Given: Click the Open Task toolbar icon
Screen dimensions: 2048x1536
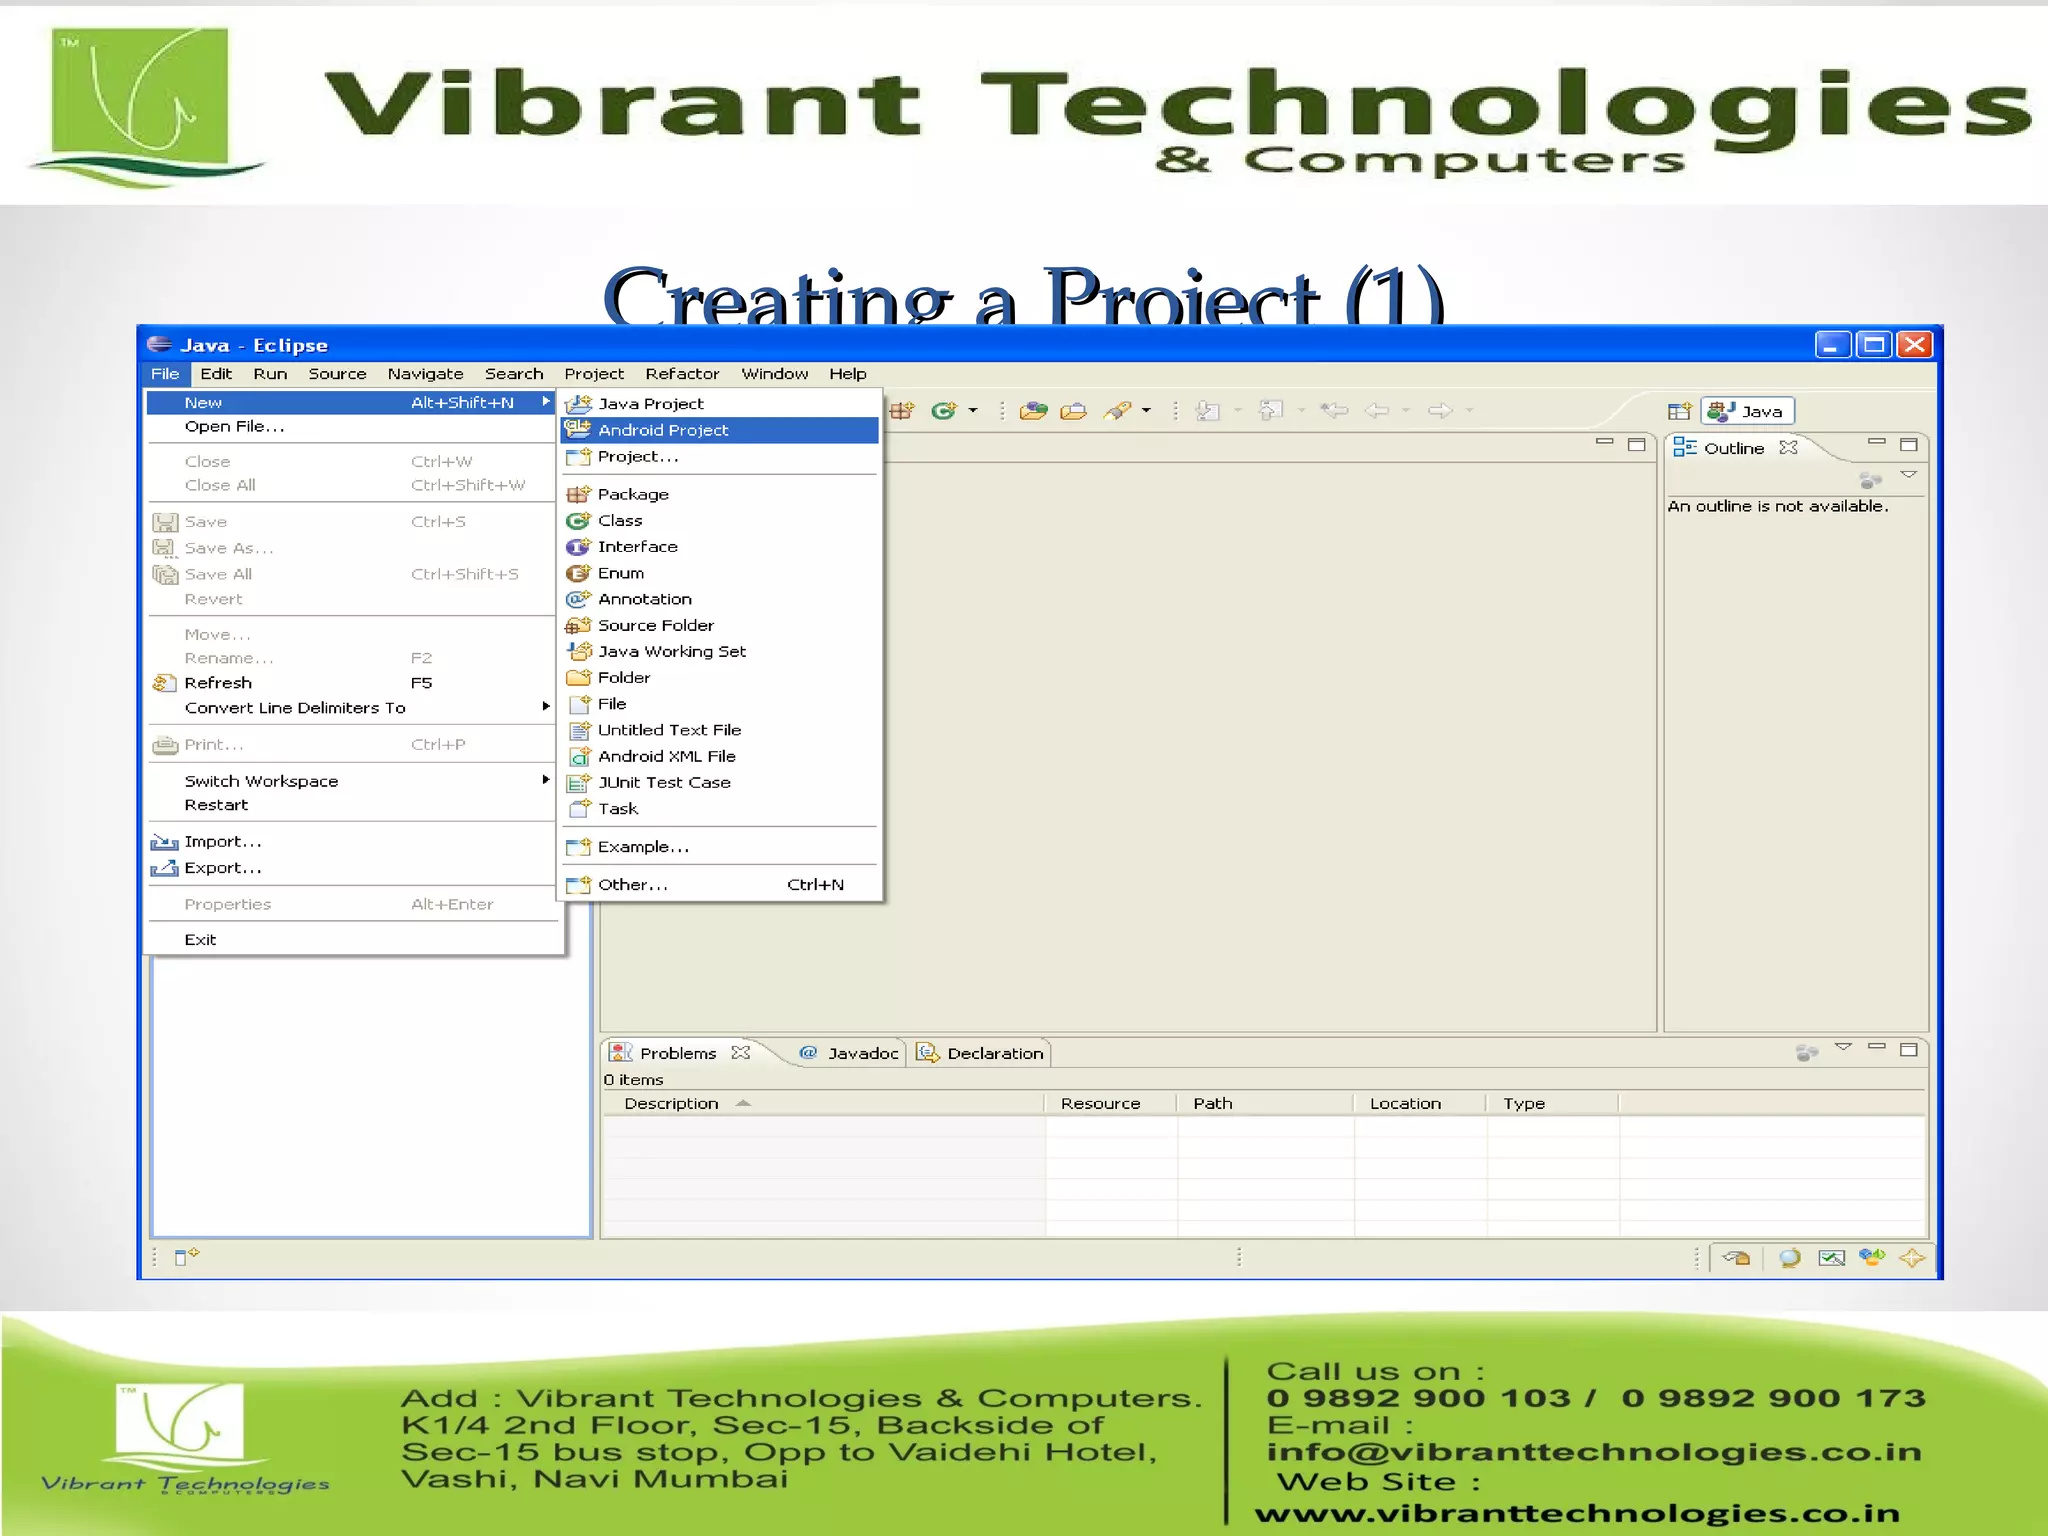Looking at the screenshot, I should point(1073,411).
